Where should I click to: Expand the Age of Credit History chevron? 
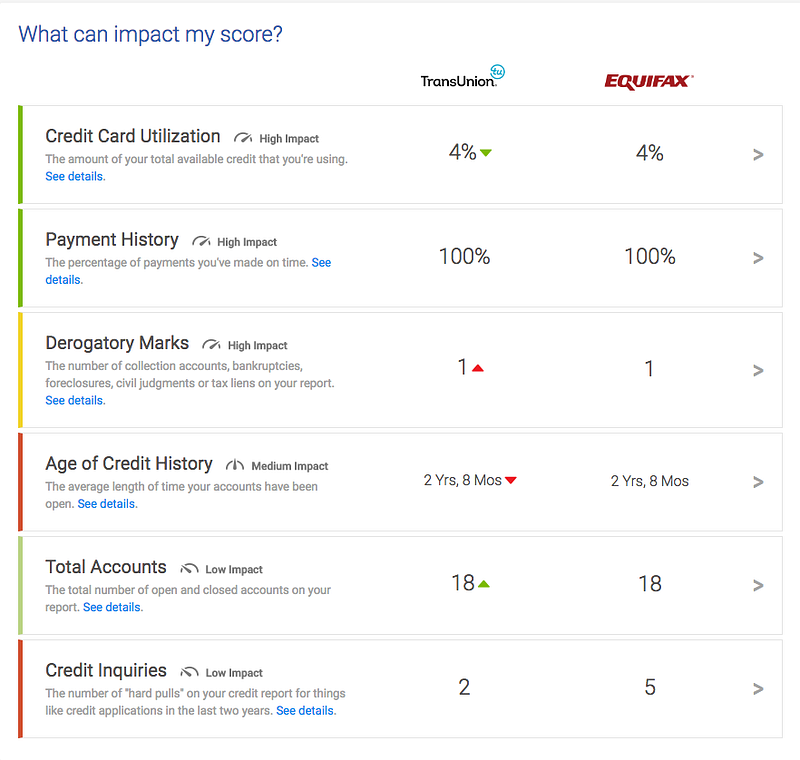[x=758, y=482]
